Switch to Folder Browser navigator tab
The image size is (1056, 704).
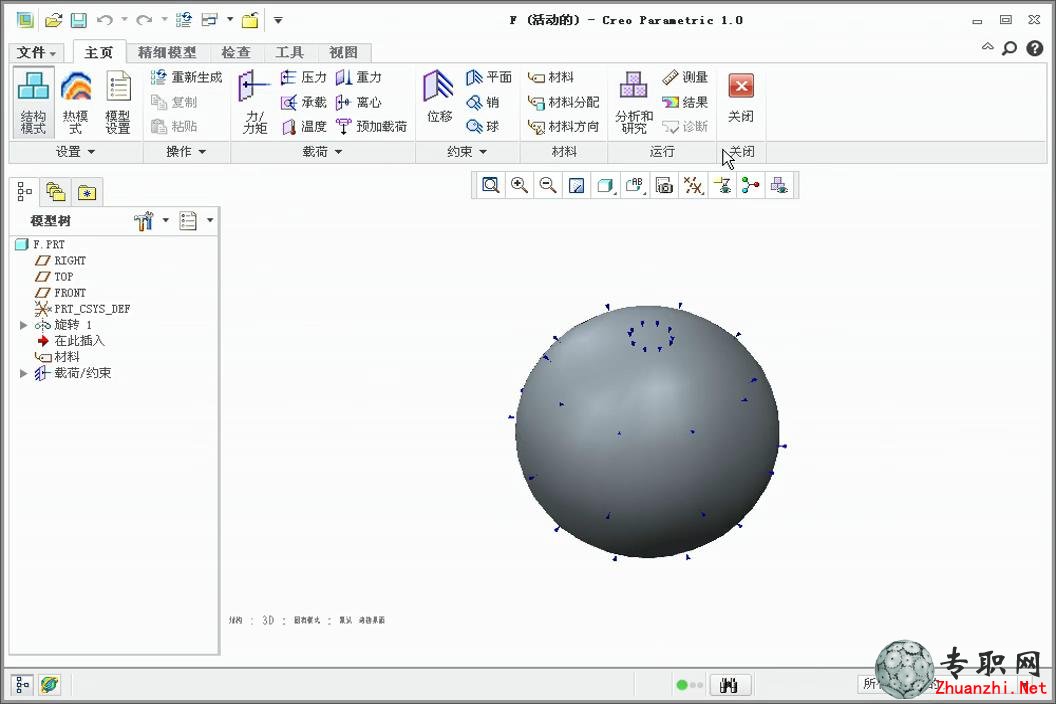tap(56, 193)
